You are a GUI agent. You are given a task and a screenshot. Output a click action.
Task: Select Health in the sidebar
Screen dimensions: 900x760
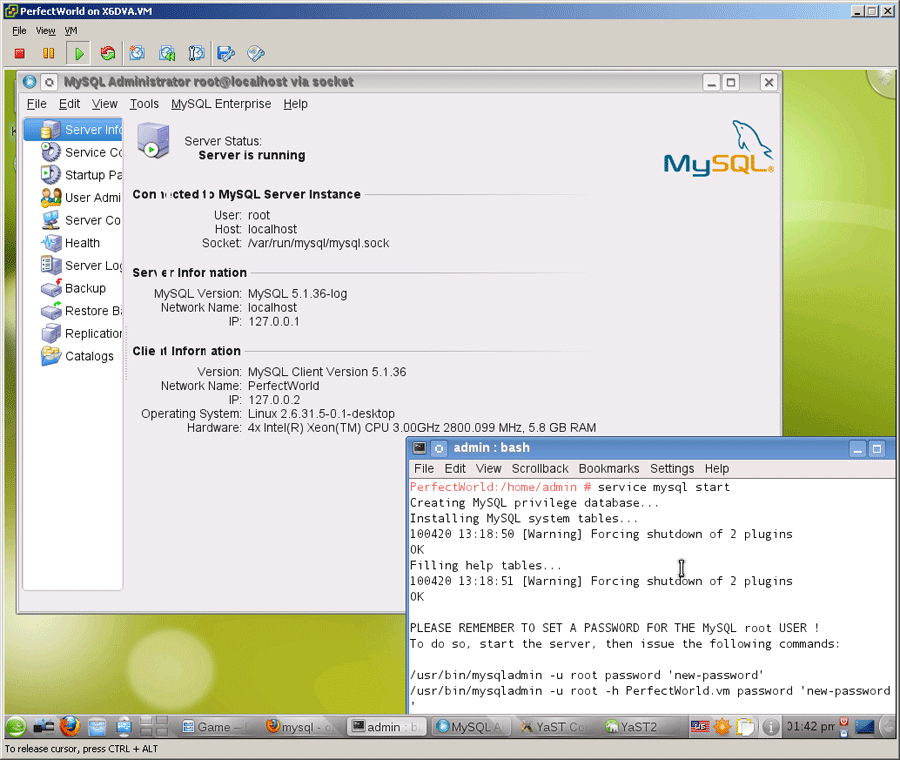click(x=71, y=243)
